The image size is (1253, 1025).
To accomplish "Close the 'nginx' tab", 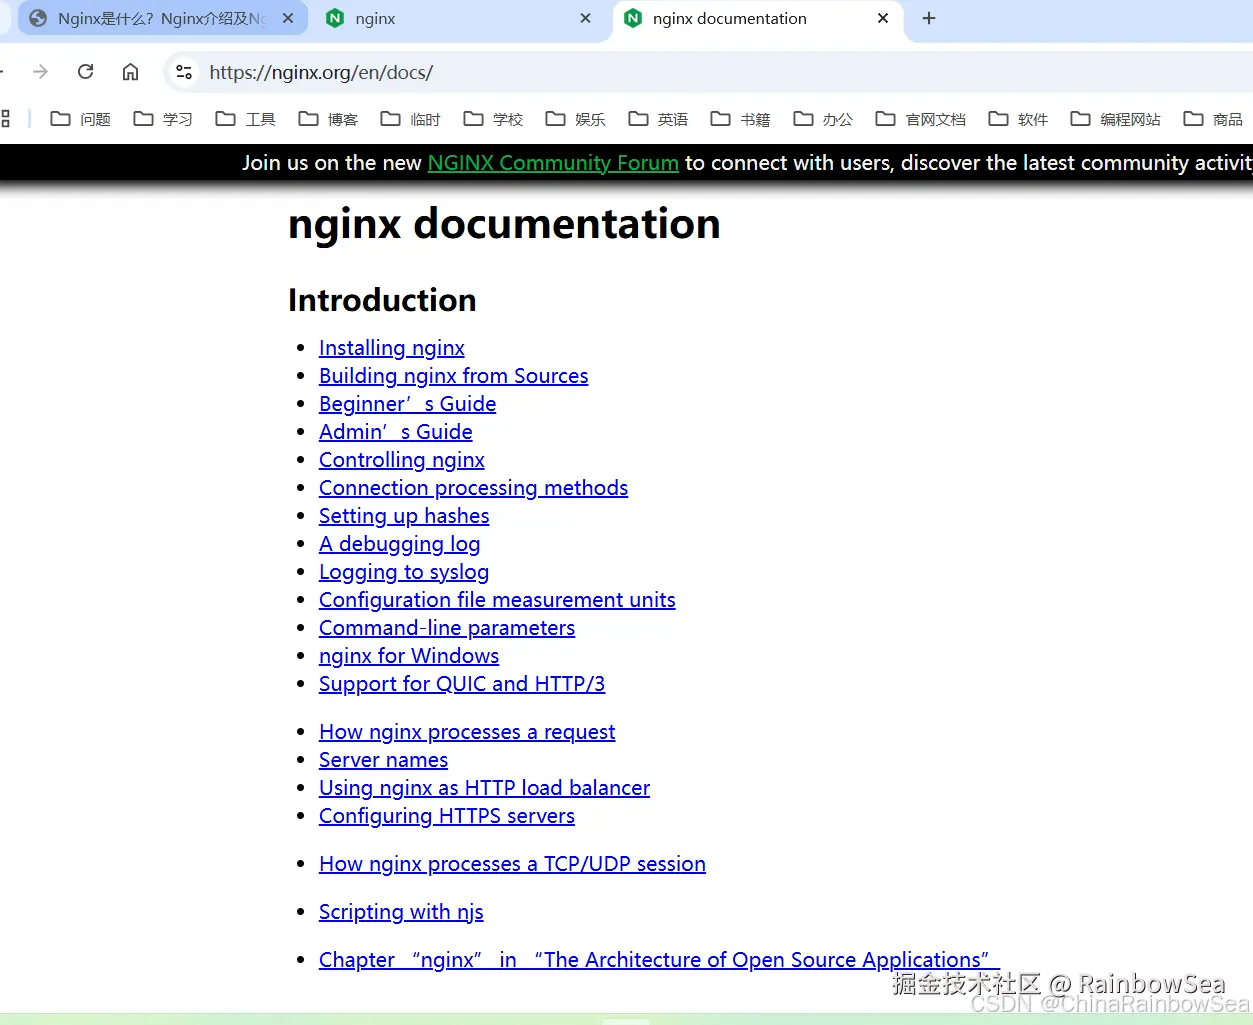I will pyautogui.click(x=586, y=18).
